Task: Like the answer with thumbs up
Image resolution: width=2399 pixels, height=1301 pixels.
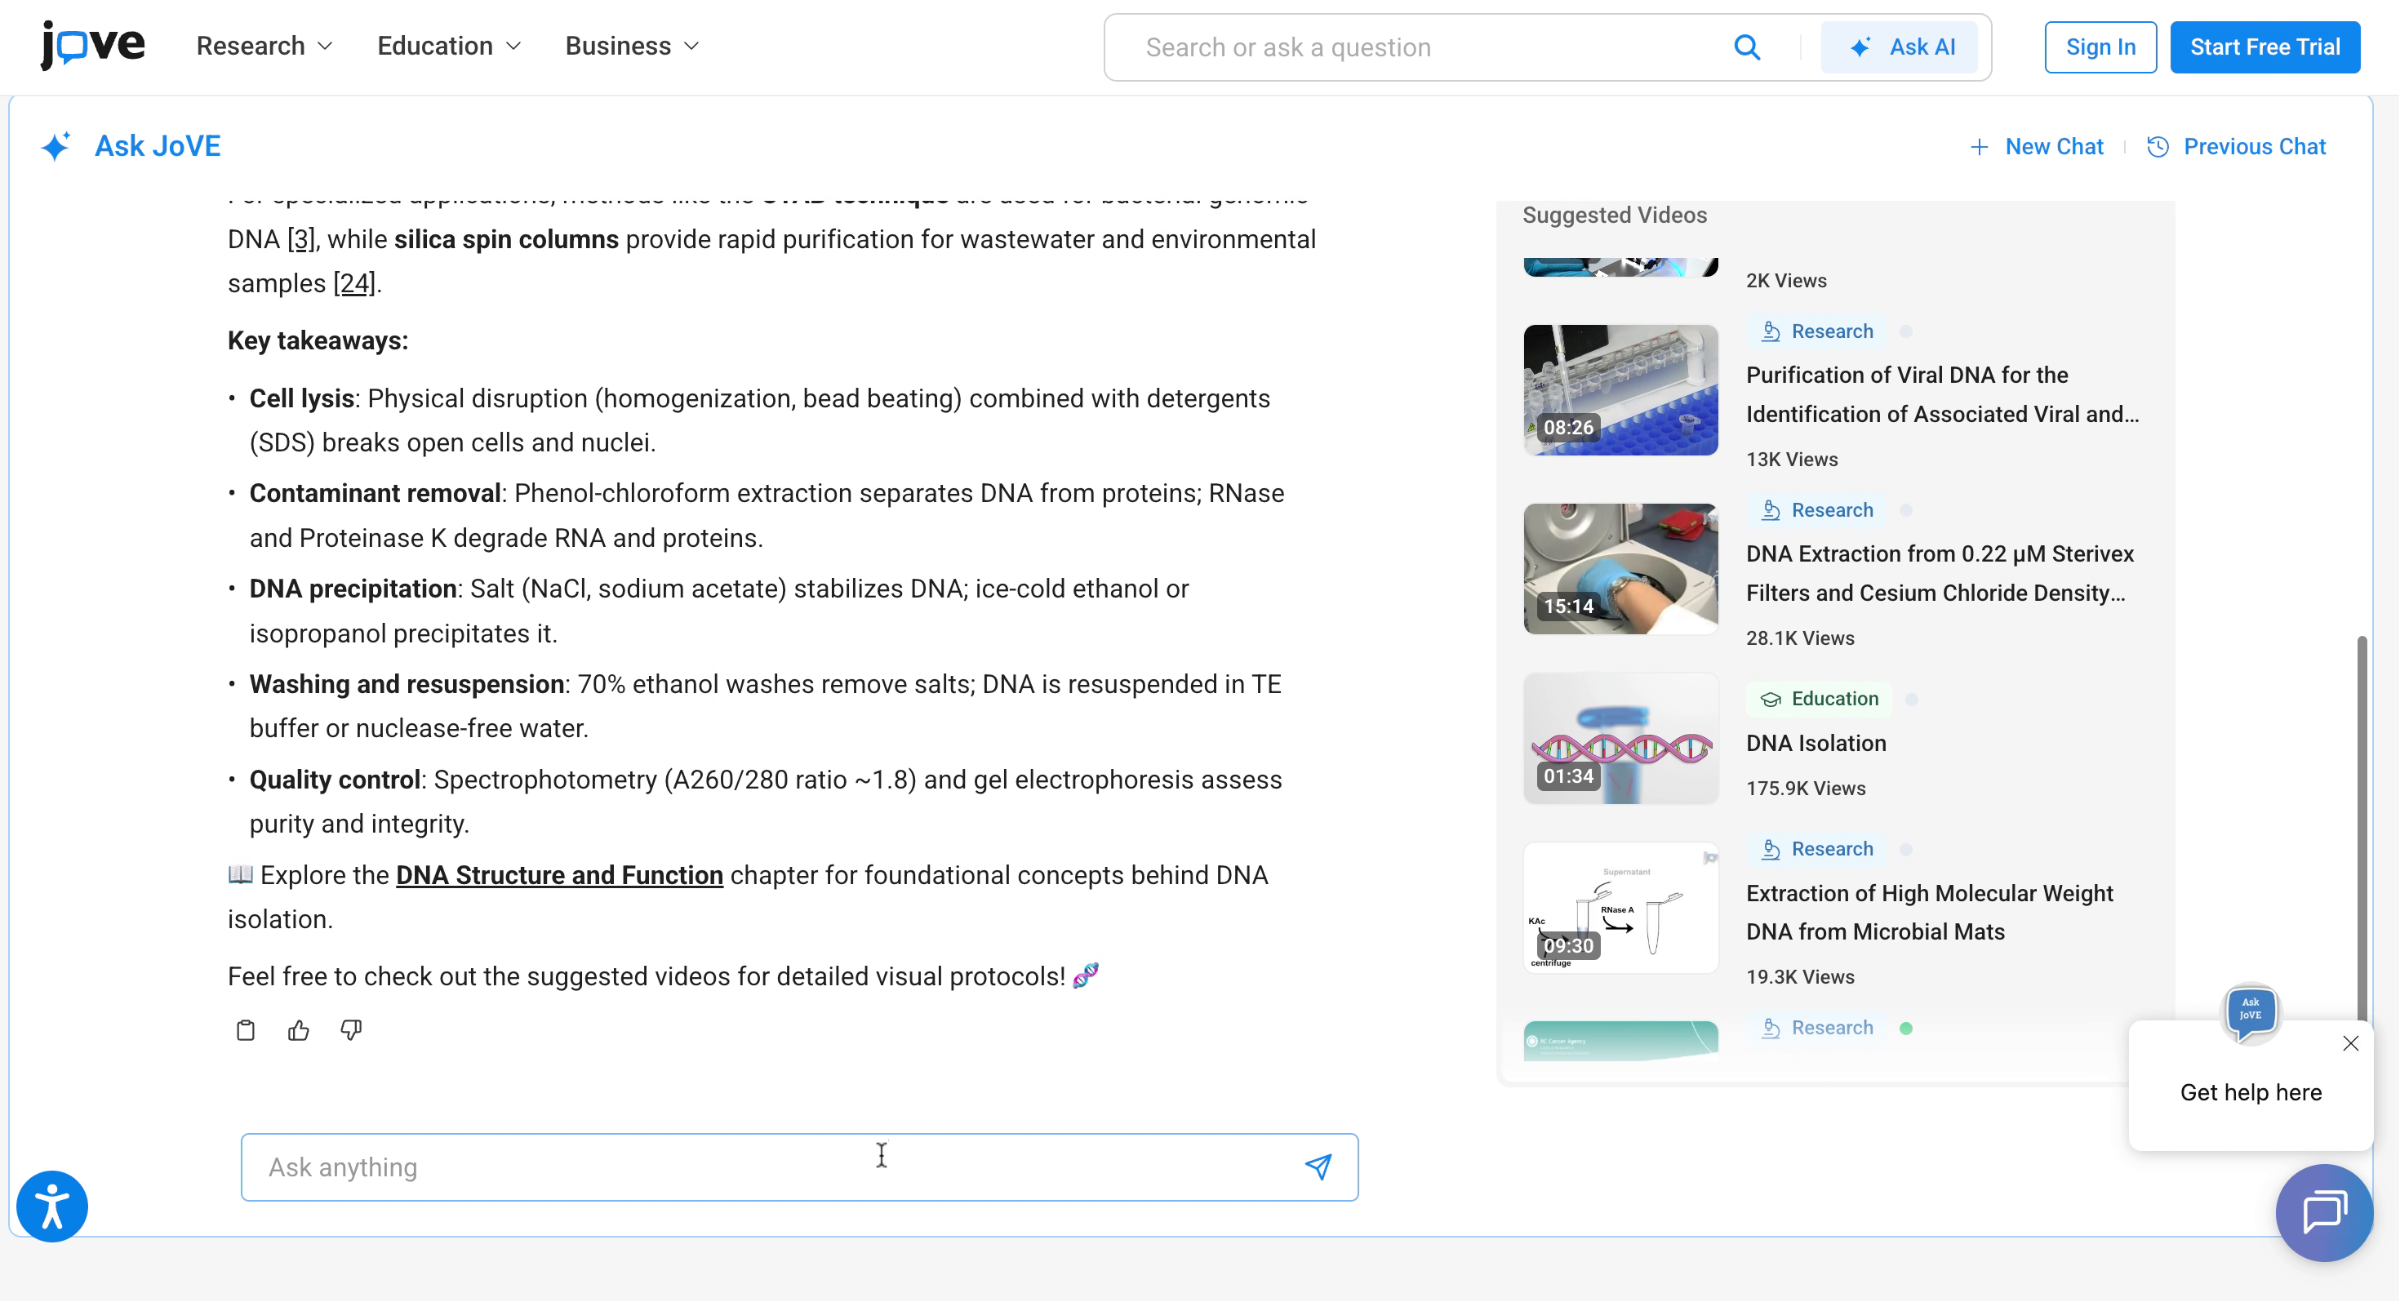Action: coord(298,1030)
